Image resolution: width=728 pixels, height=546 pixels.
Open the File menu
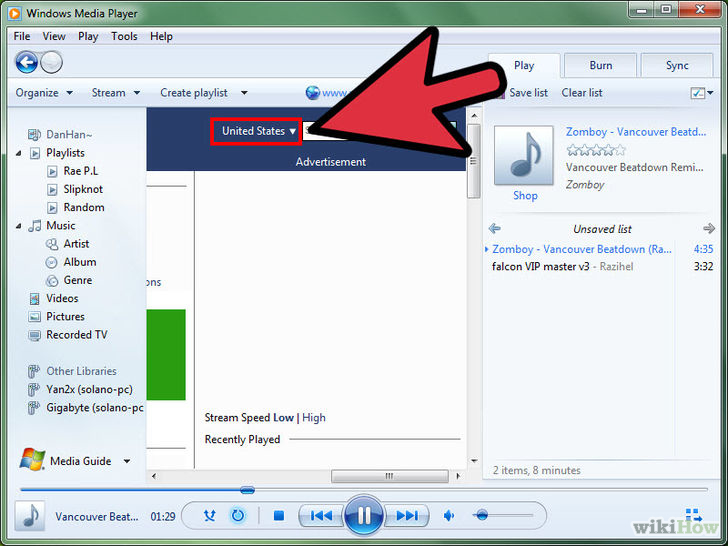click(x=22, y=36)
